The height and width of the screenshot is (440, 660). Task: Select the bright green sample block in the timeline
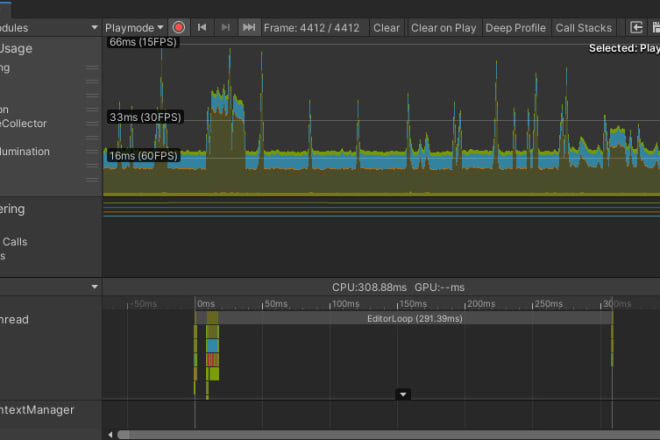pos(213,374)
